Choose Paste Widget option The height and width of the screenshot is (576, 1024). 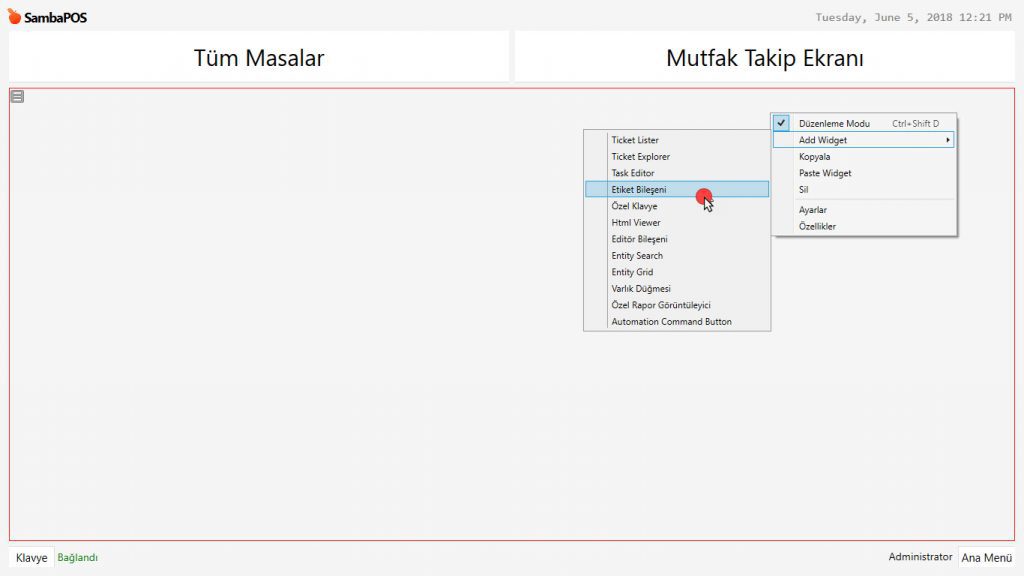click(x=825, y=173)
